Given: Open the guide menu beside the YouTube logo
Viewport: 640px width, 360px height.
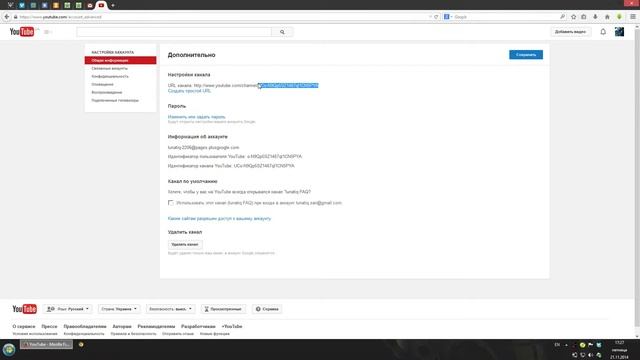Looking at the screenshot, I should click(47, 32).
